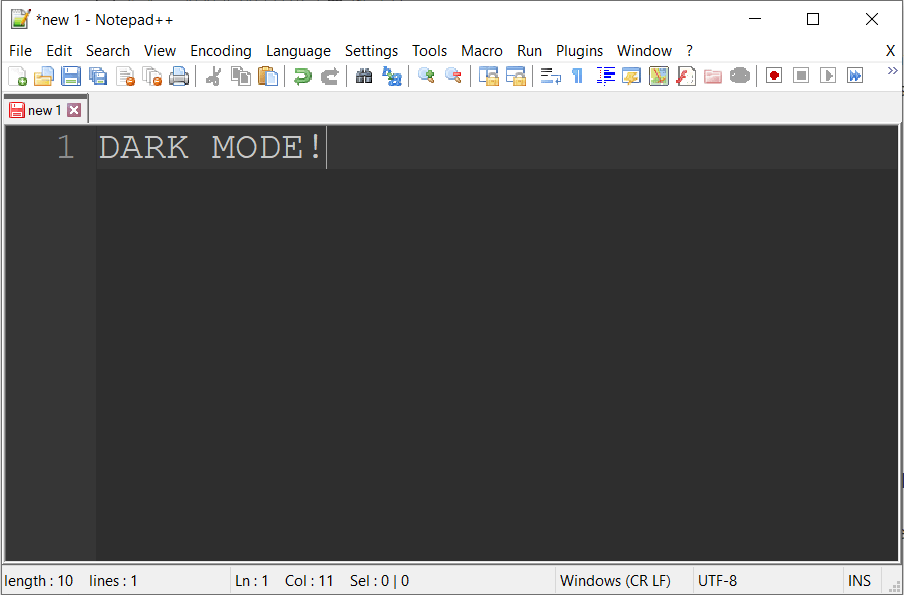Open the Encoding menu
The width and height of the screenshot is (904, 595).
tap(220, 50)
